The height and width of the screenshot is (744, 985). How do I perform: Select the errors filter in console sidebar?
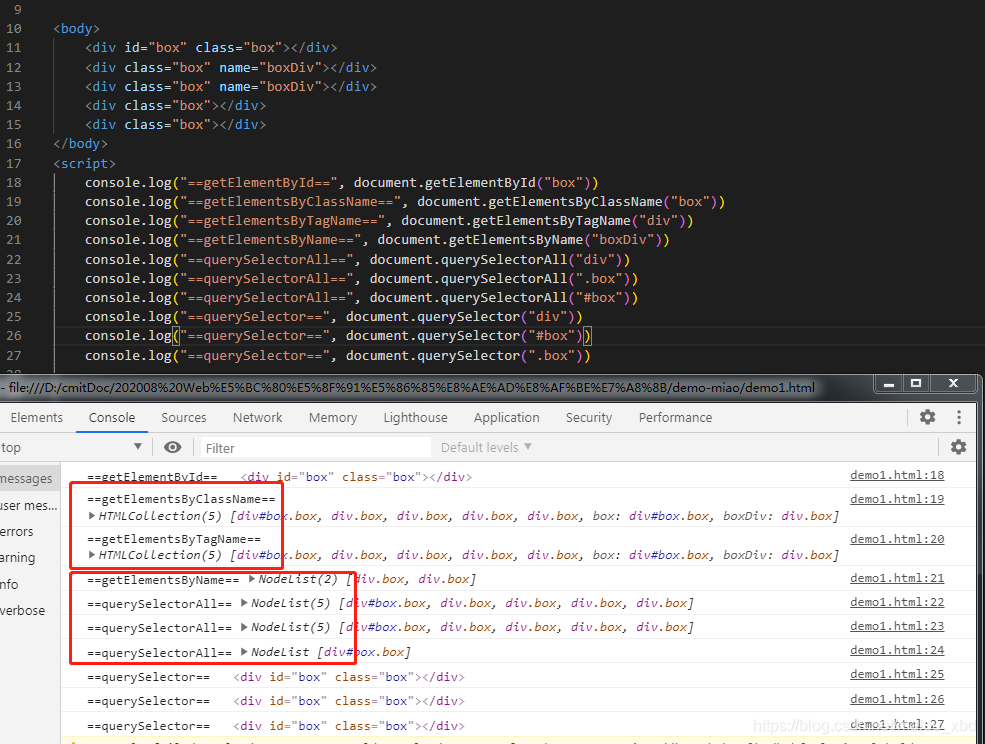(x=16, y=531)
